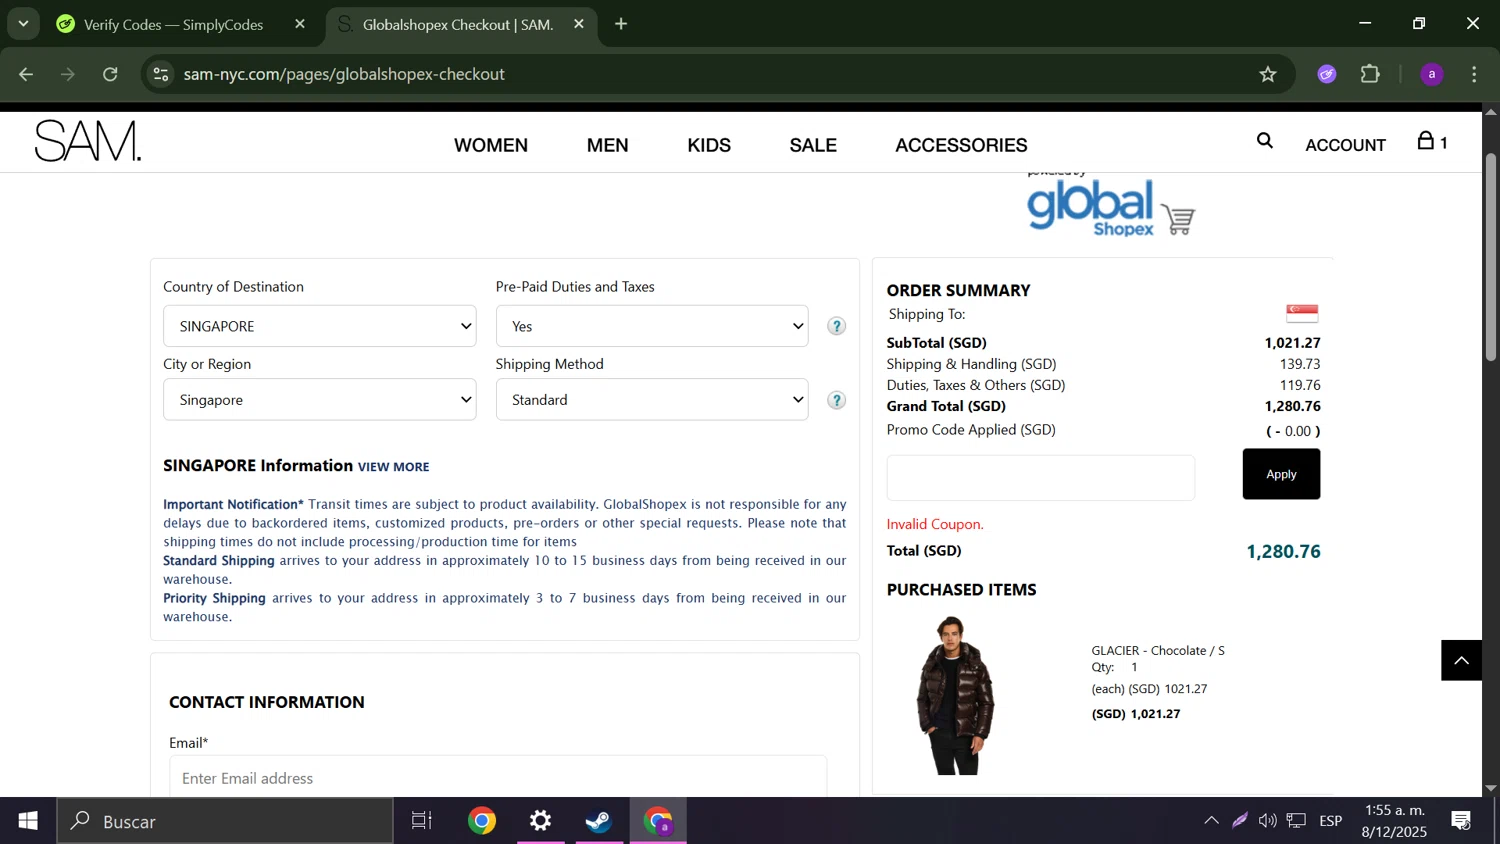Click the back-to-top arrow button
This screenshot has width=1500, height=844.
coord(1461,660)
